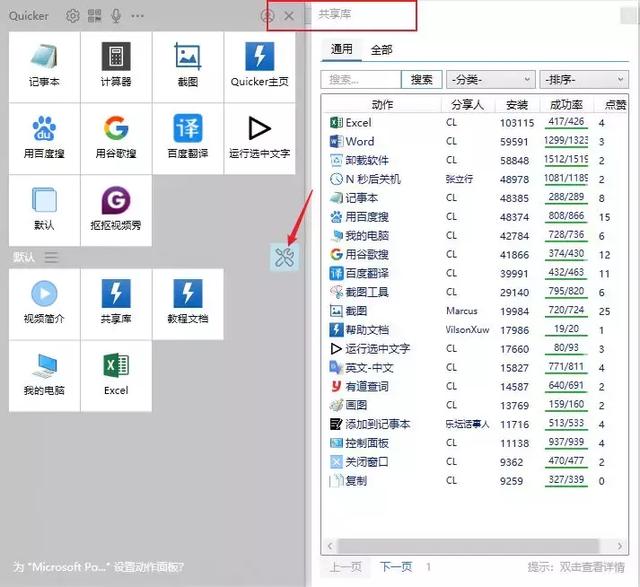The height and width of the screenshot is (587, 640).
Task: Switch to the 通用 tab
Action: pos(341,49)
